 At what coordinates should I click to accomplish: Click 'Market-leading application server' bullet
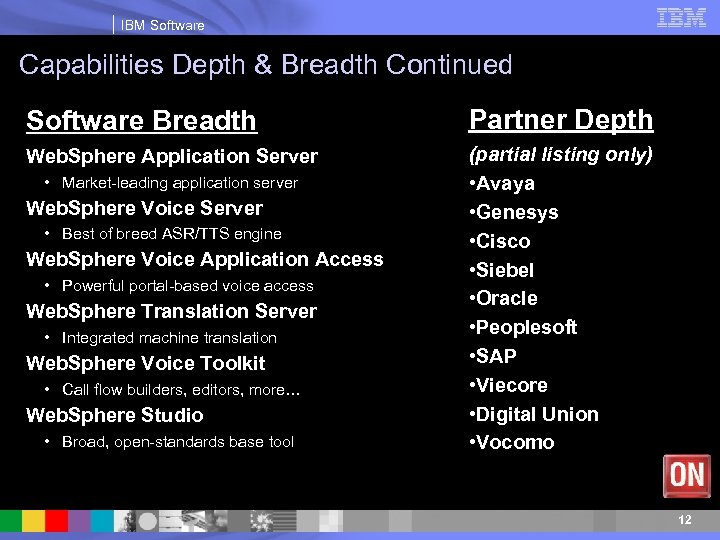pyautogui.click(x=180, y=183)
